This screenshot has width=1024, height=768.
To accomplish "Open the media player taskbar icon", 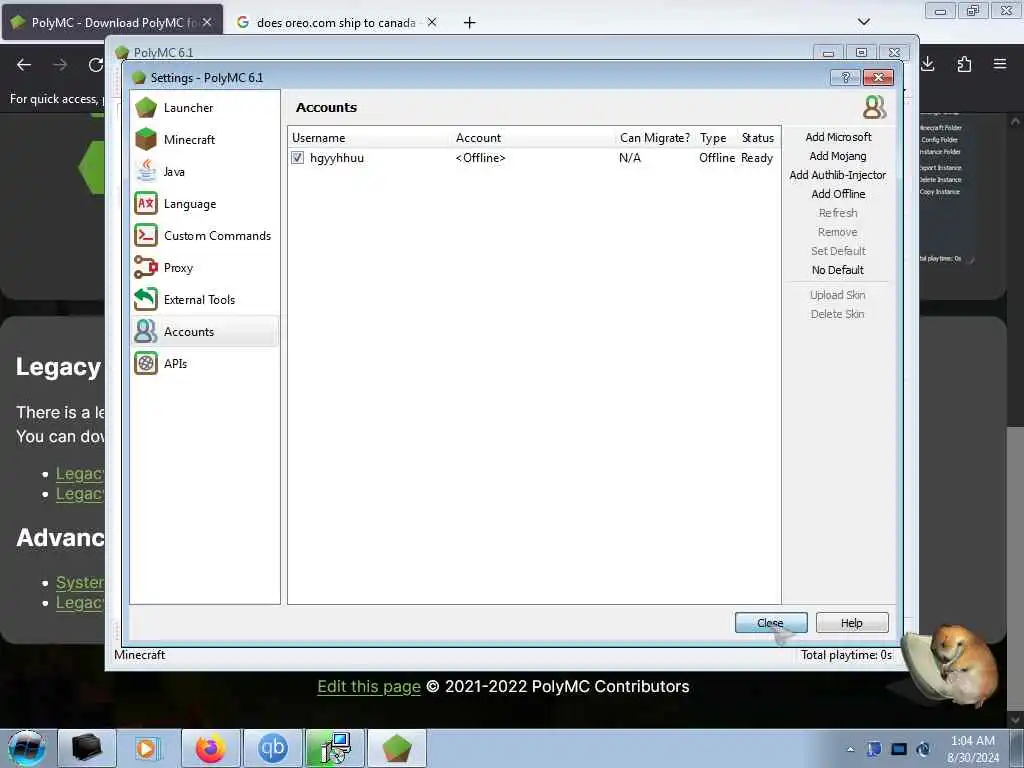I will [x=148, y=748].
